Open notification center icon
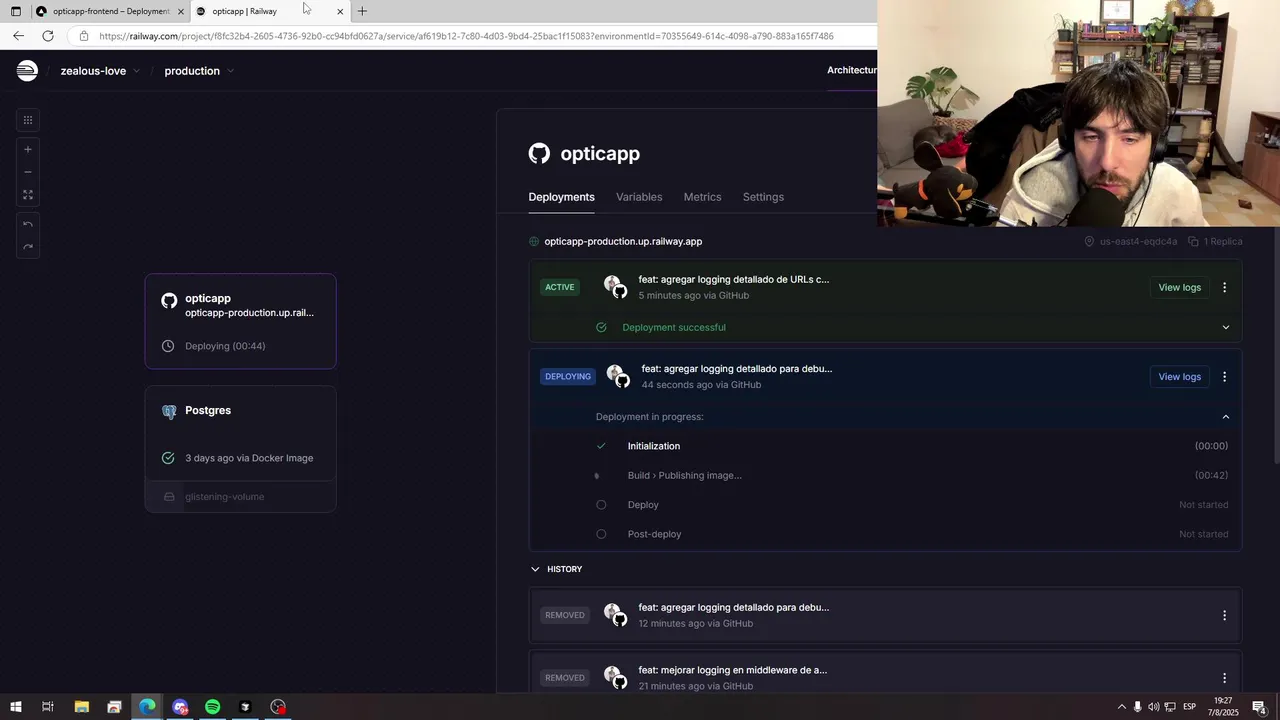 [x=1259, y=707]
